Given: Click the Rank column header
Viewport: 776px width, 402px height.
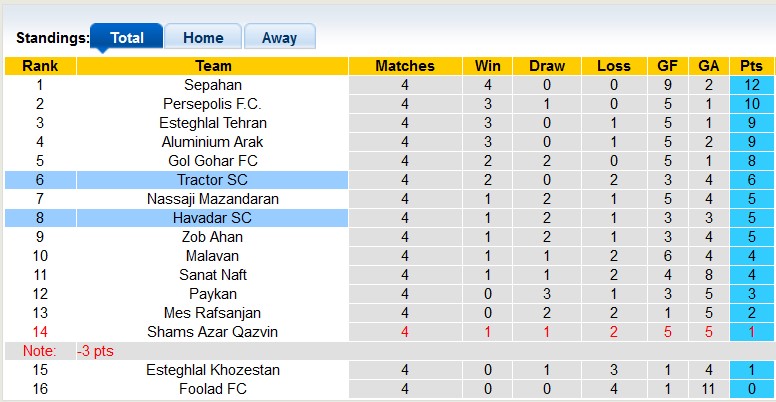Looking at the screenshot, I should pyautogui.click(x=40, y=66).
